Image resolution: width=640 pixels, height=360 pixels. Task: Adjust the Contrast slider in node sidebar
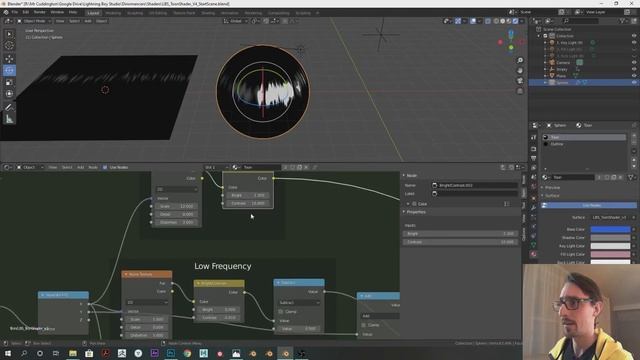click(461, 242)
